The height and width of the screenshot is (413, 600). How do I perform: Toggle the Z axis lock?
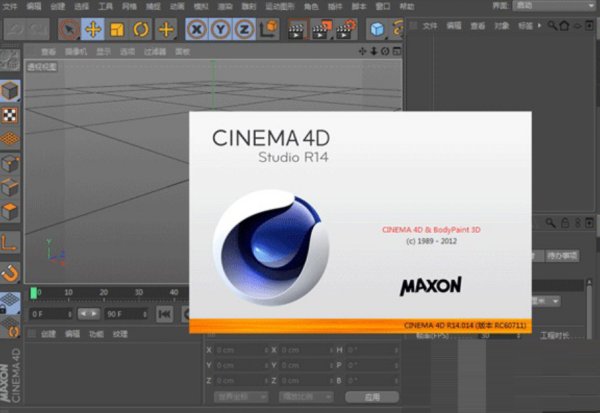[244, 29]
